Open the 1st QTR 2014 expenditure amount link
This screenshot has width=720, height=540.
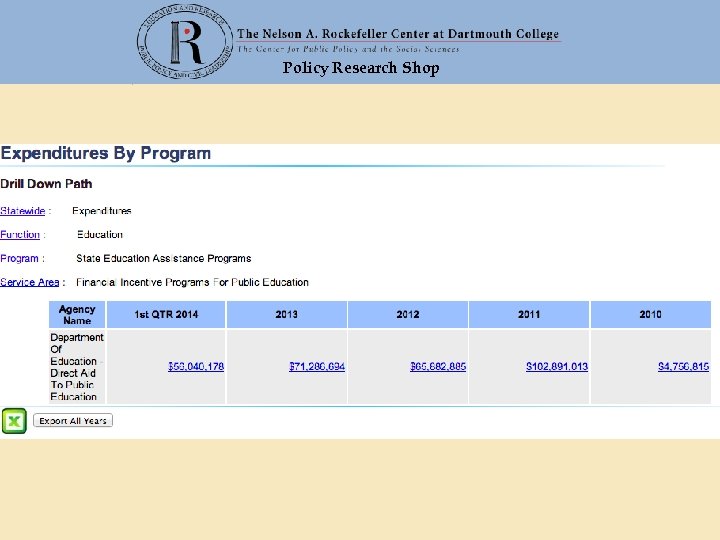(x=196, y=366)
